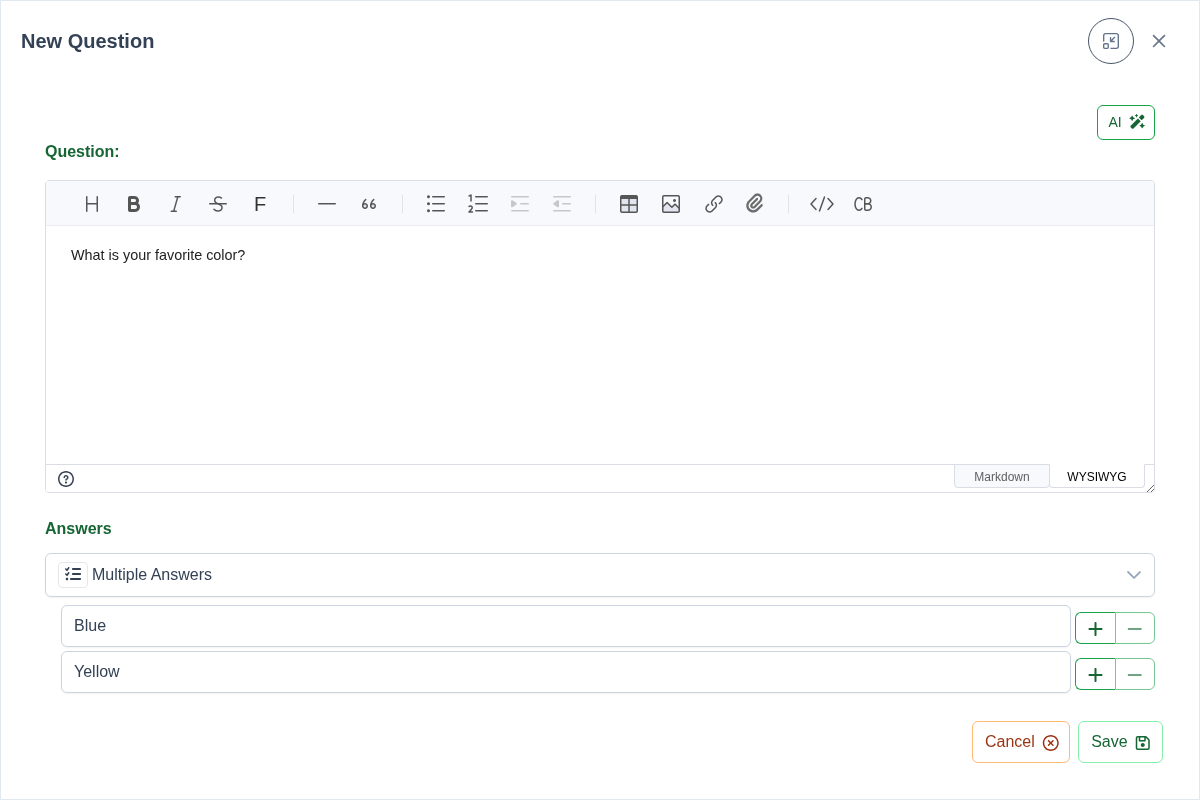Insert a code block (CB)
1200x800 pixels.
click(864, 204)
